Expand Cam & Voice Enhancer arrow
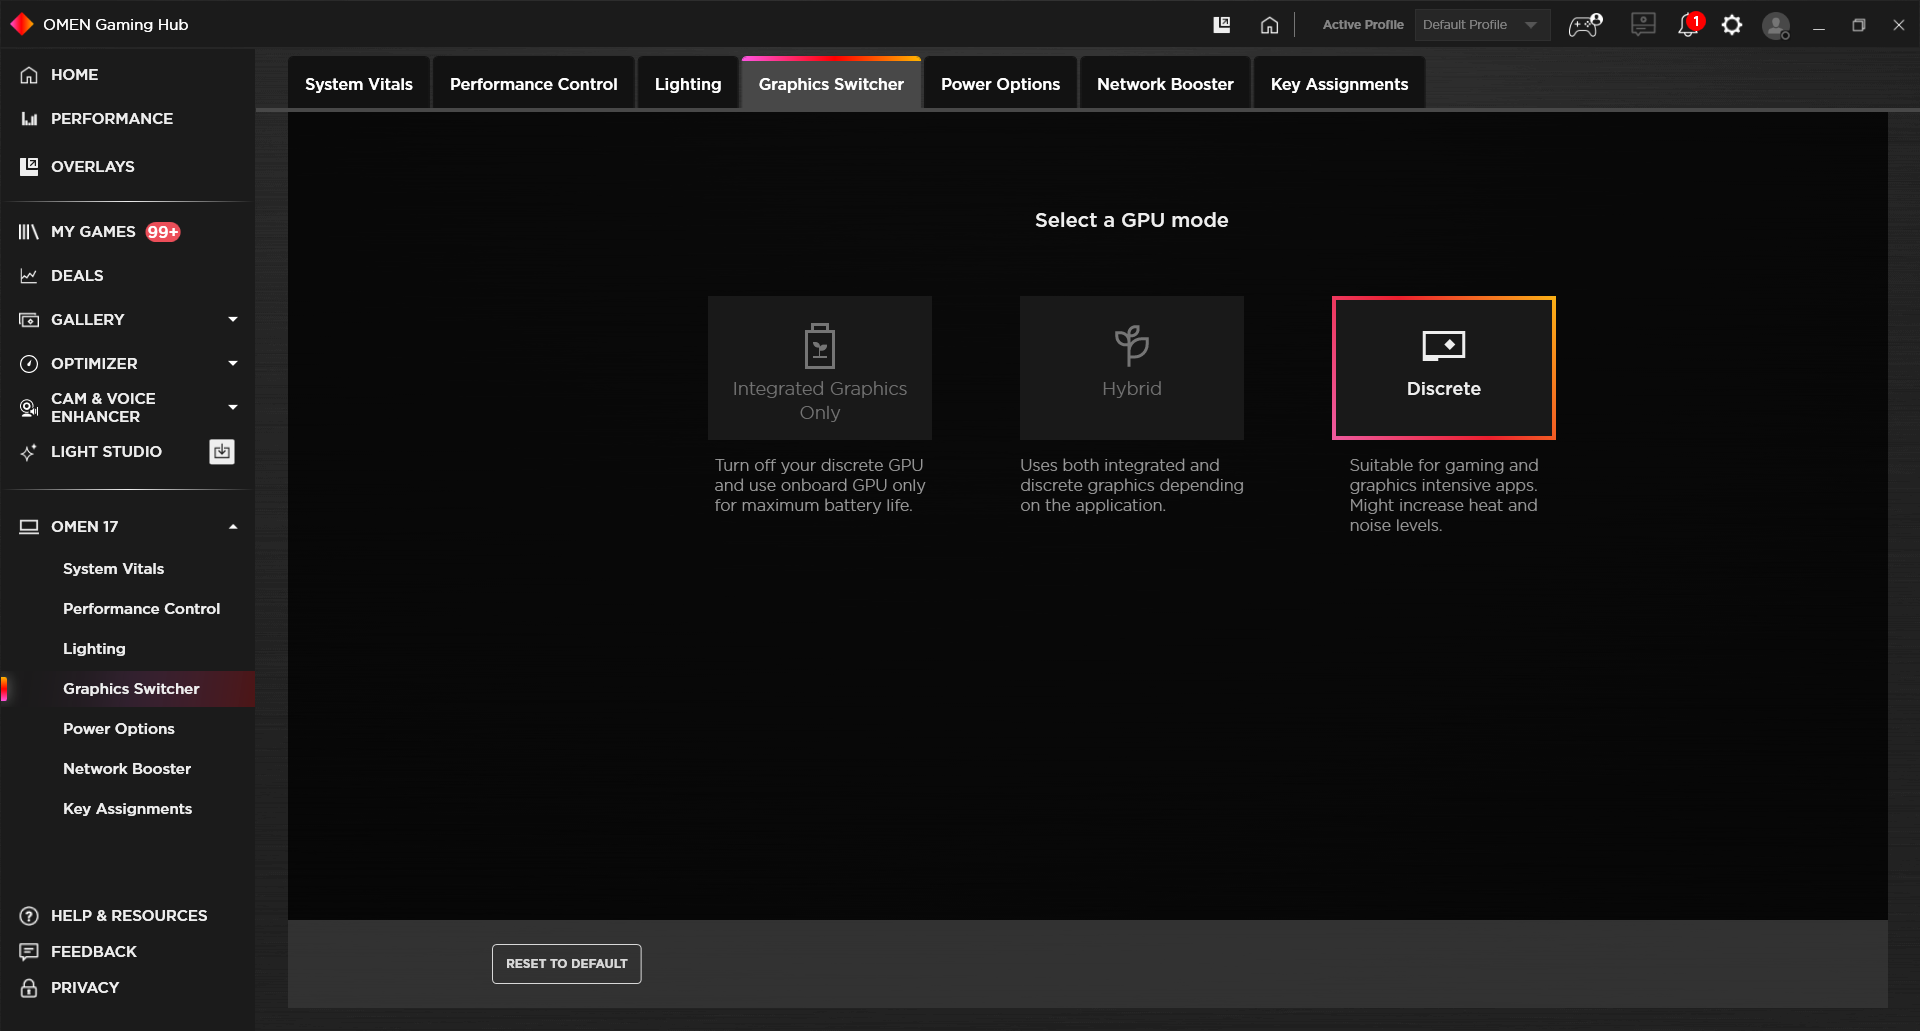Screen dimensions: 1920x1031 [233, 407]
